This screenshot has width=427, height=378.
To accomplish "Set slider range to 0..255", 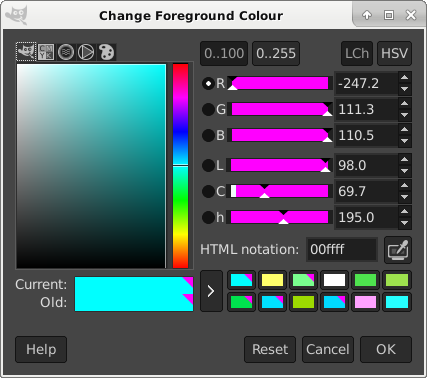I will 276,53.
